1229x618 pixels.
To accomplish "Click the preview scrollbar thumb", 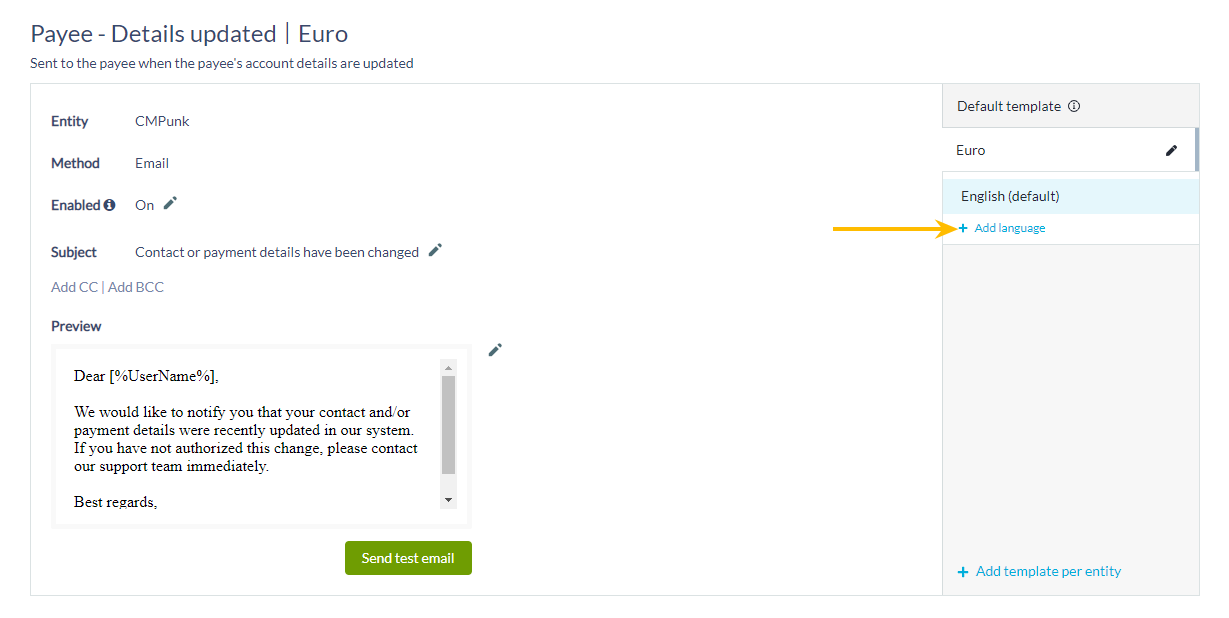I will 448,425.
